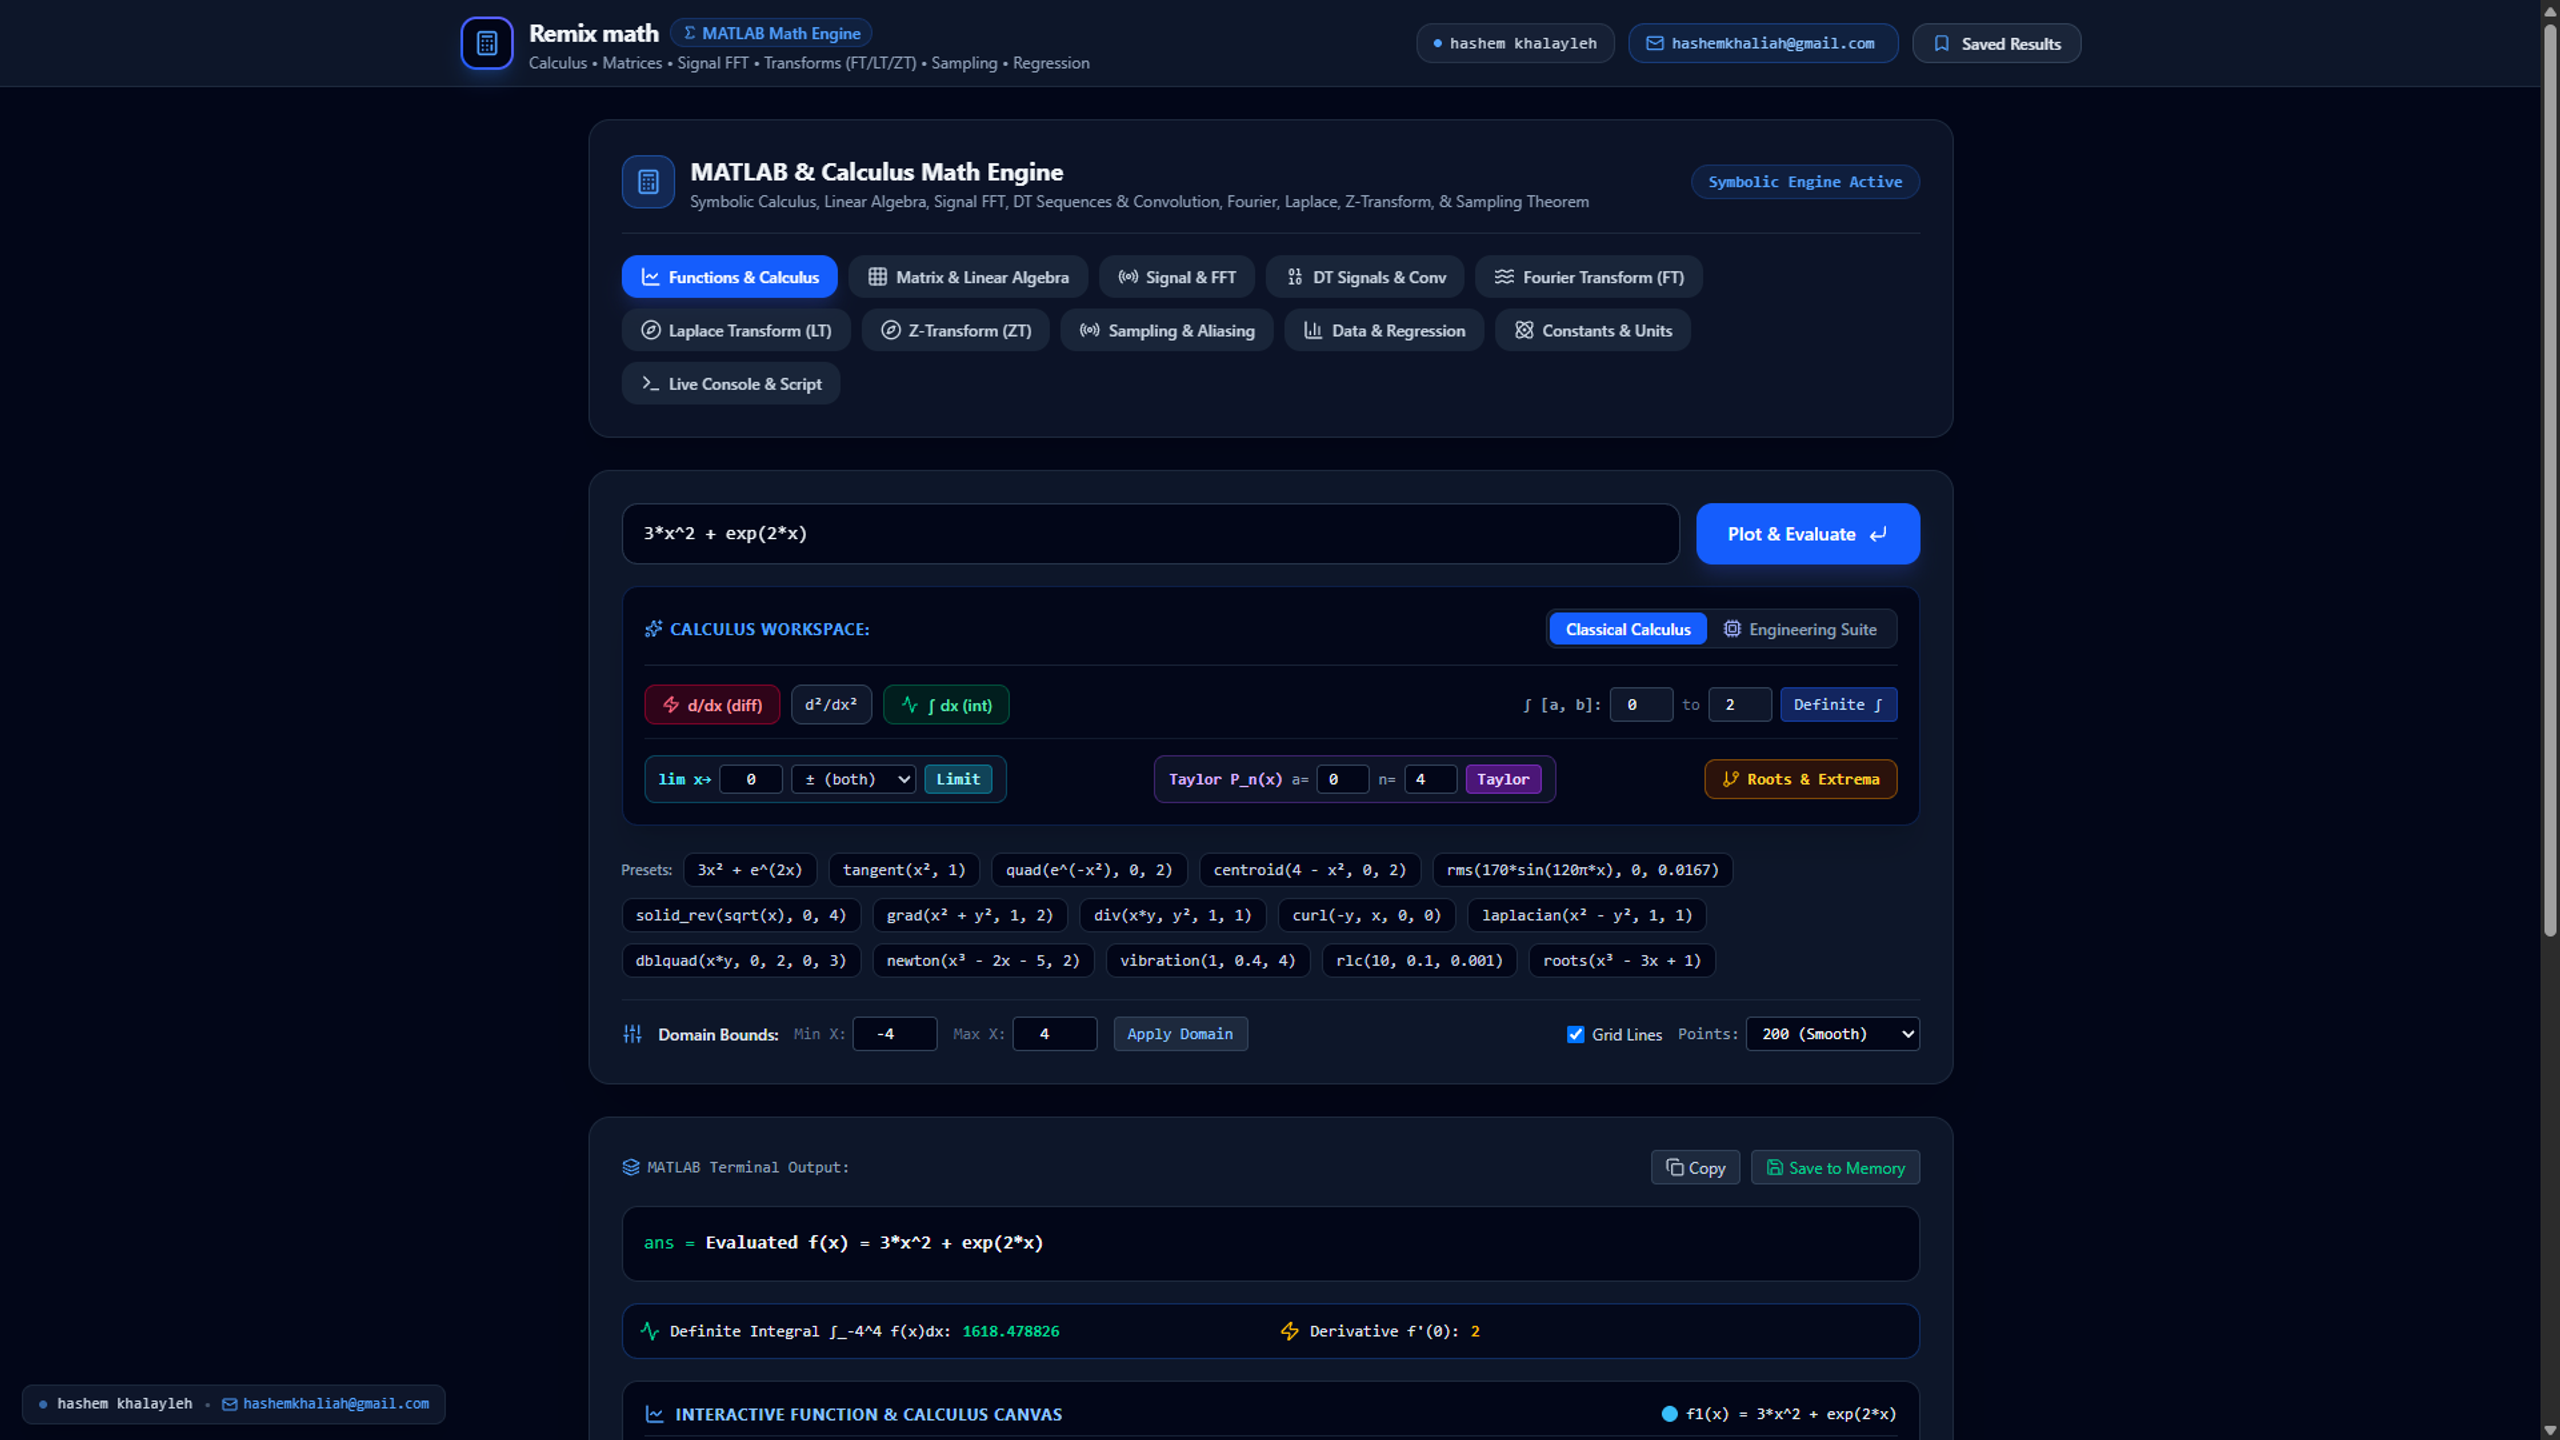The width and height of the screenshot is (2560, 1440).
Task: Click the mail icon in the header email pill
Action: tap(1655, 43)
